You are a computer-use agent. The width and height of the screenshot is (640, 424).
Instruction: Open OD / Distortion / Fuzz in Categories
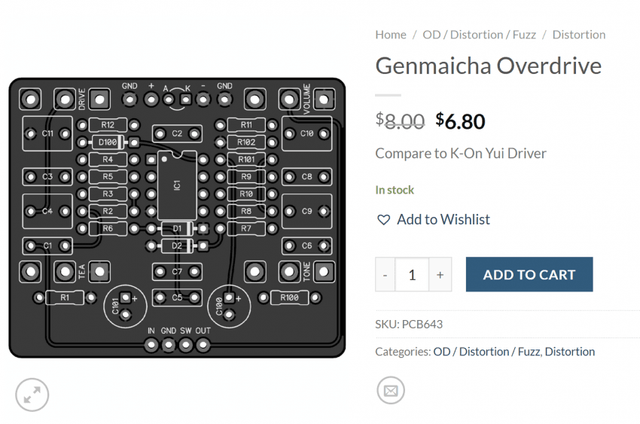pyautogui.click(x=471, y=352)
